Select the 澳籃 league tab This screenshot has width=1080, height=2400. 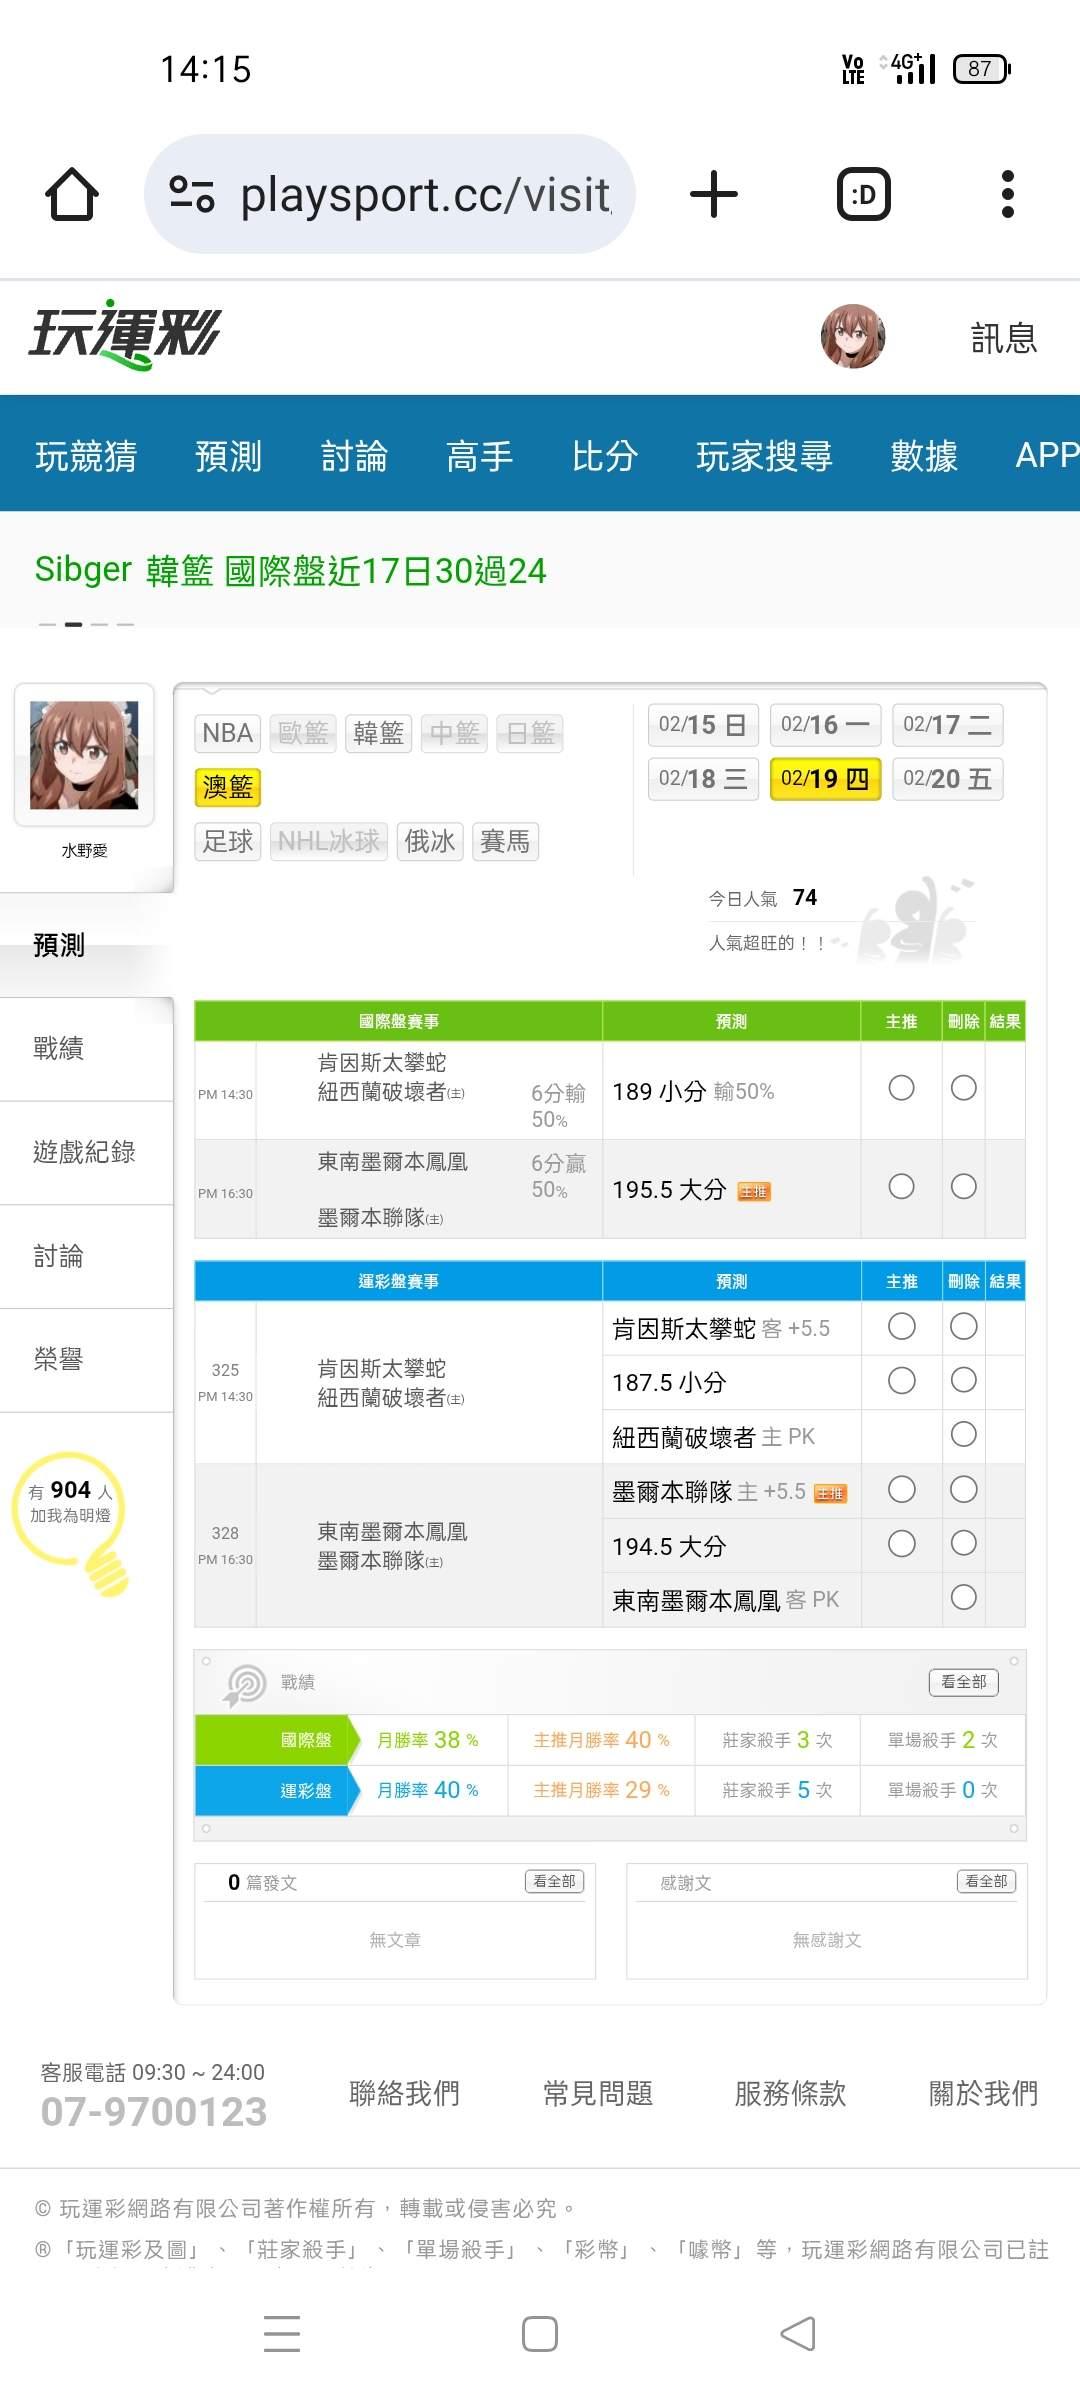(x=228, y=787)
